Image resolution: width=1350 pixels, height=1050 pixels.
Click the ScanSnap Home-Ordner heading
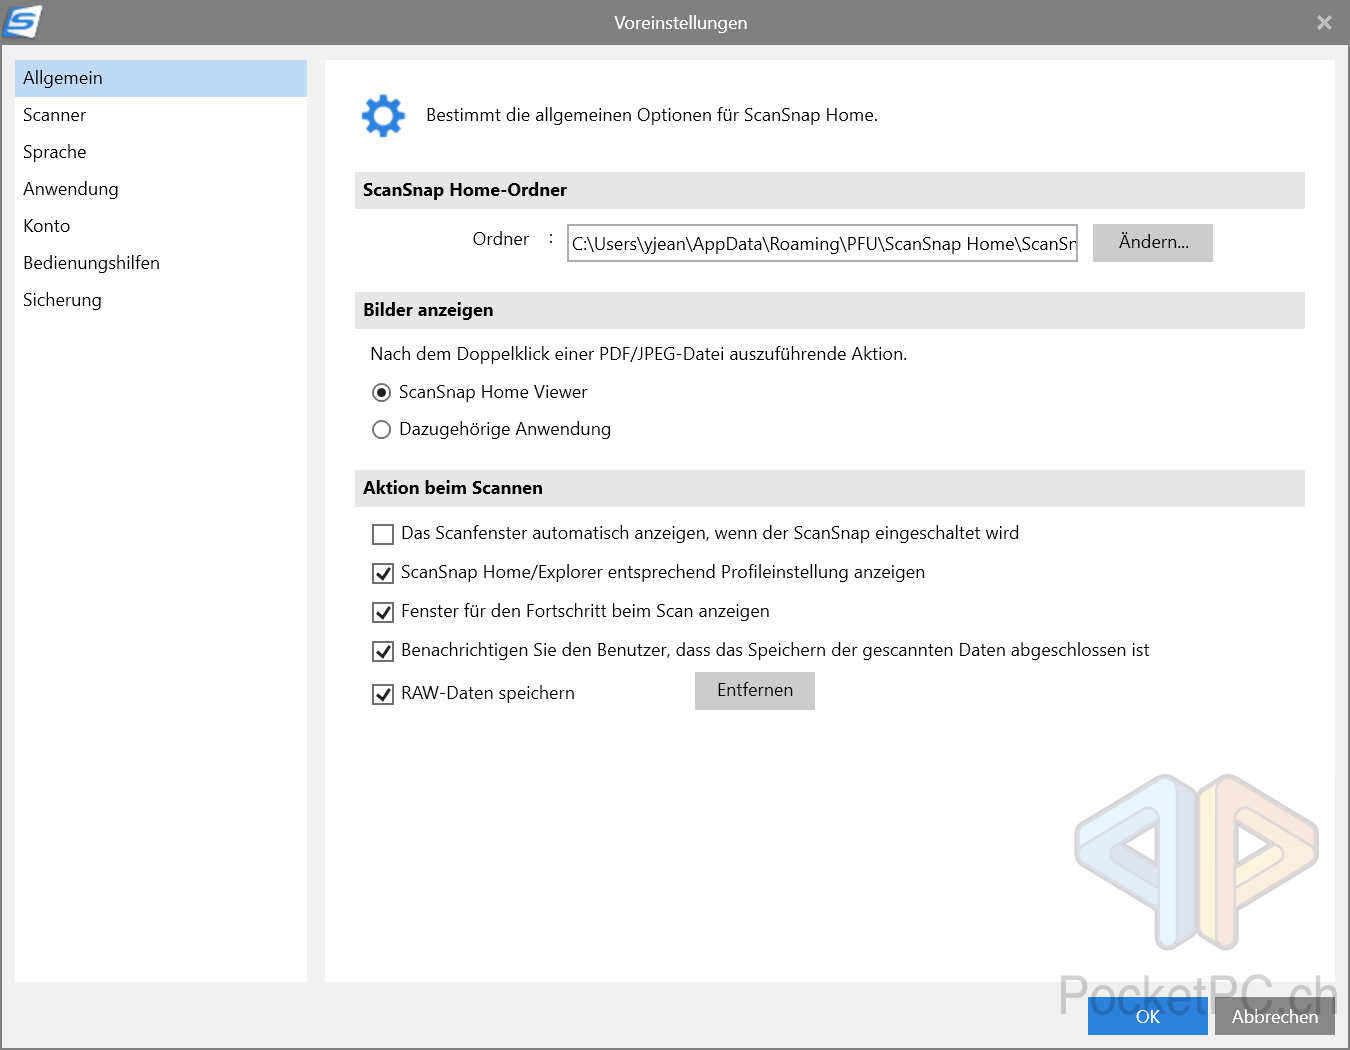pos(465,190)
